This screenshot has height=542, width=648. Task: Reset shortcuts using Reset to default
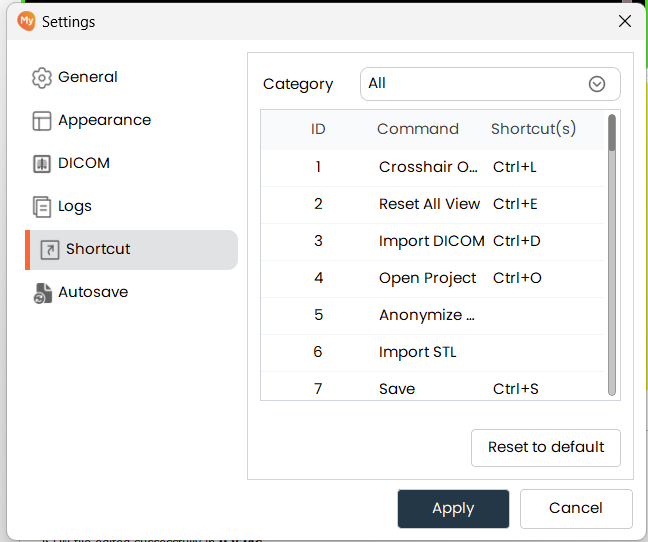(545, 447)
